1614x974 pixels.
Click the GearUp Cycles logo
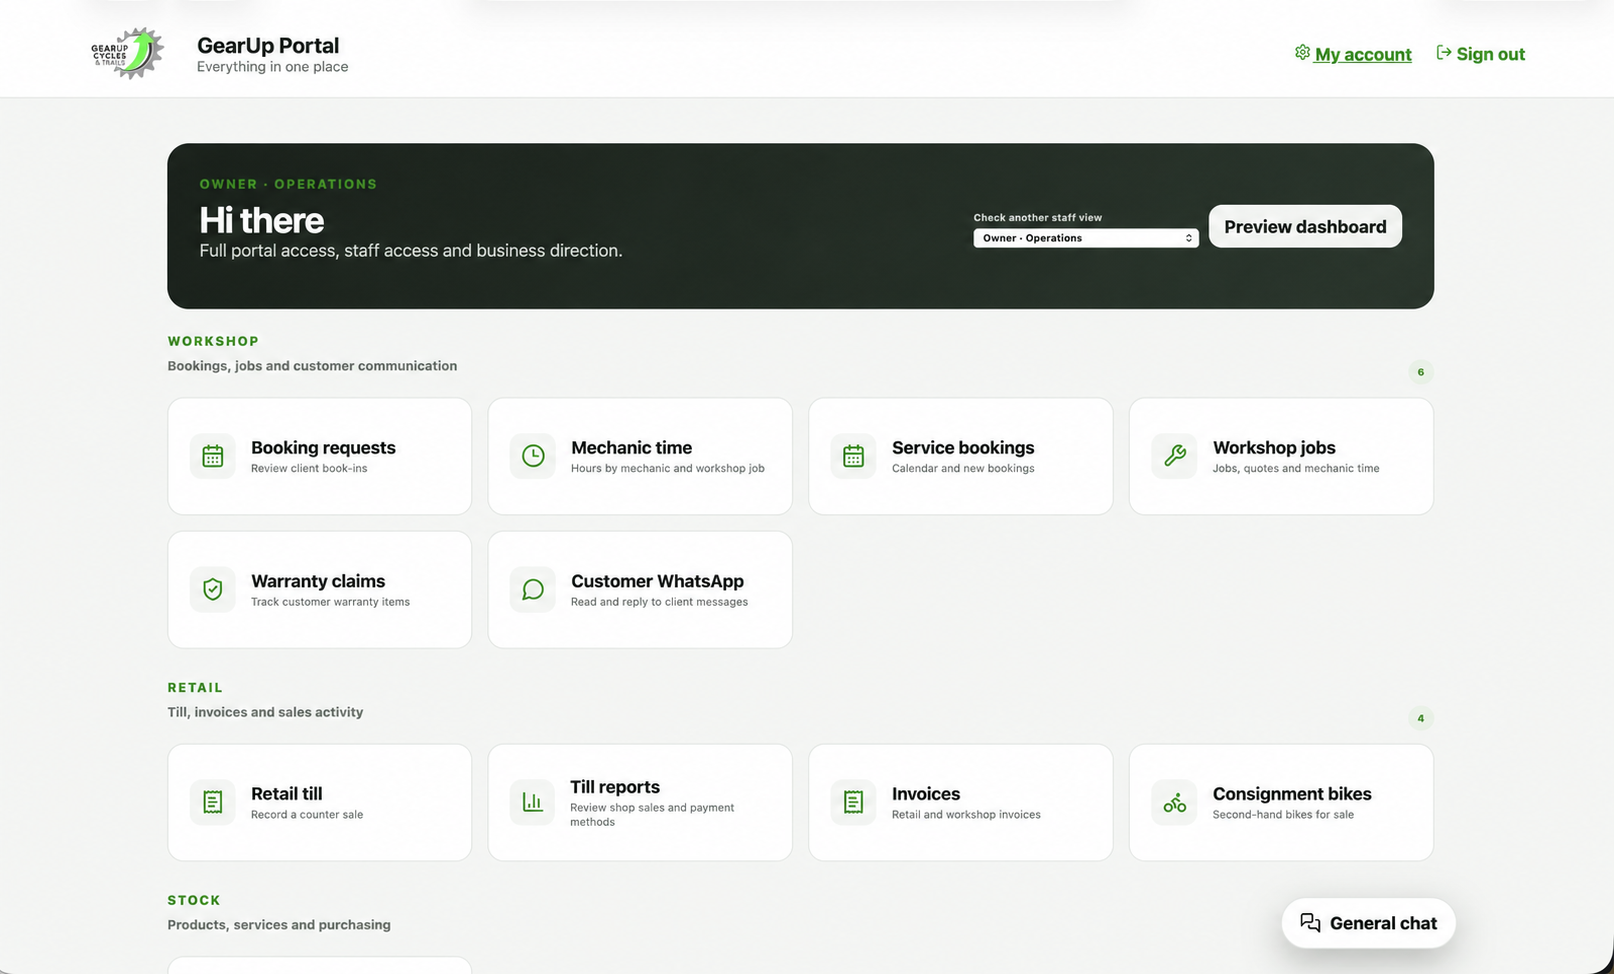tap(127, 54)
